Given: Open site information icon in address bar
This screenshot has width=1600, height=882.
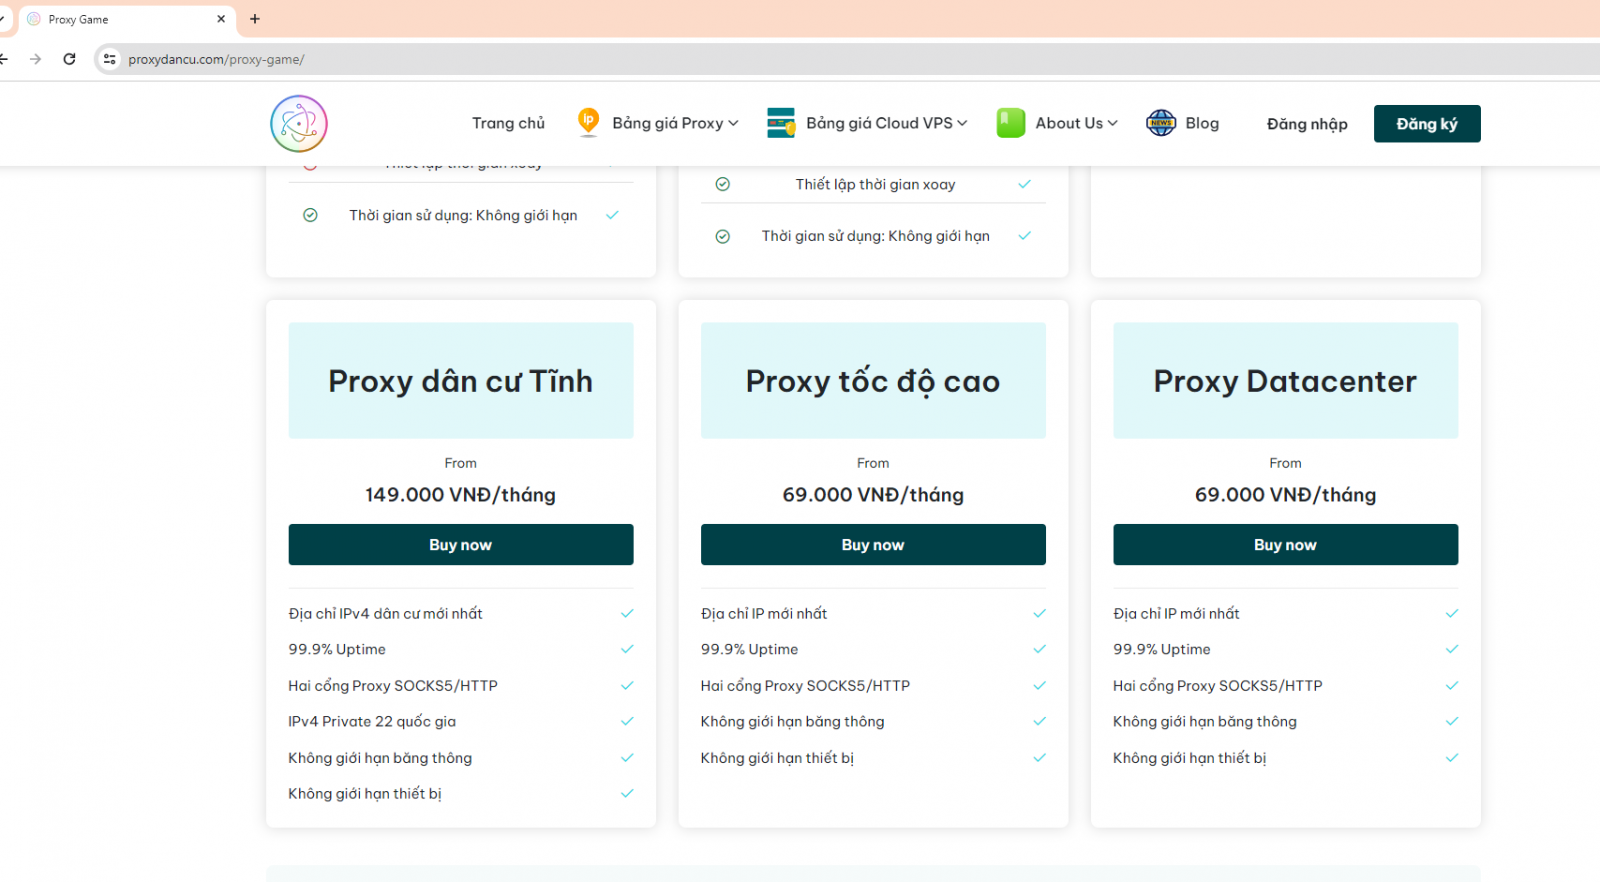Looking at the screenshot, I should [x=110, y=59].
